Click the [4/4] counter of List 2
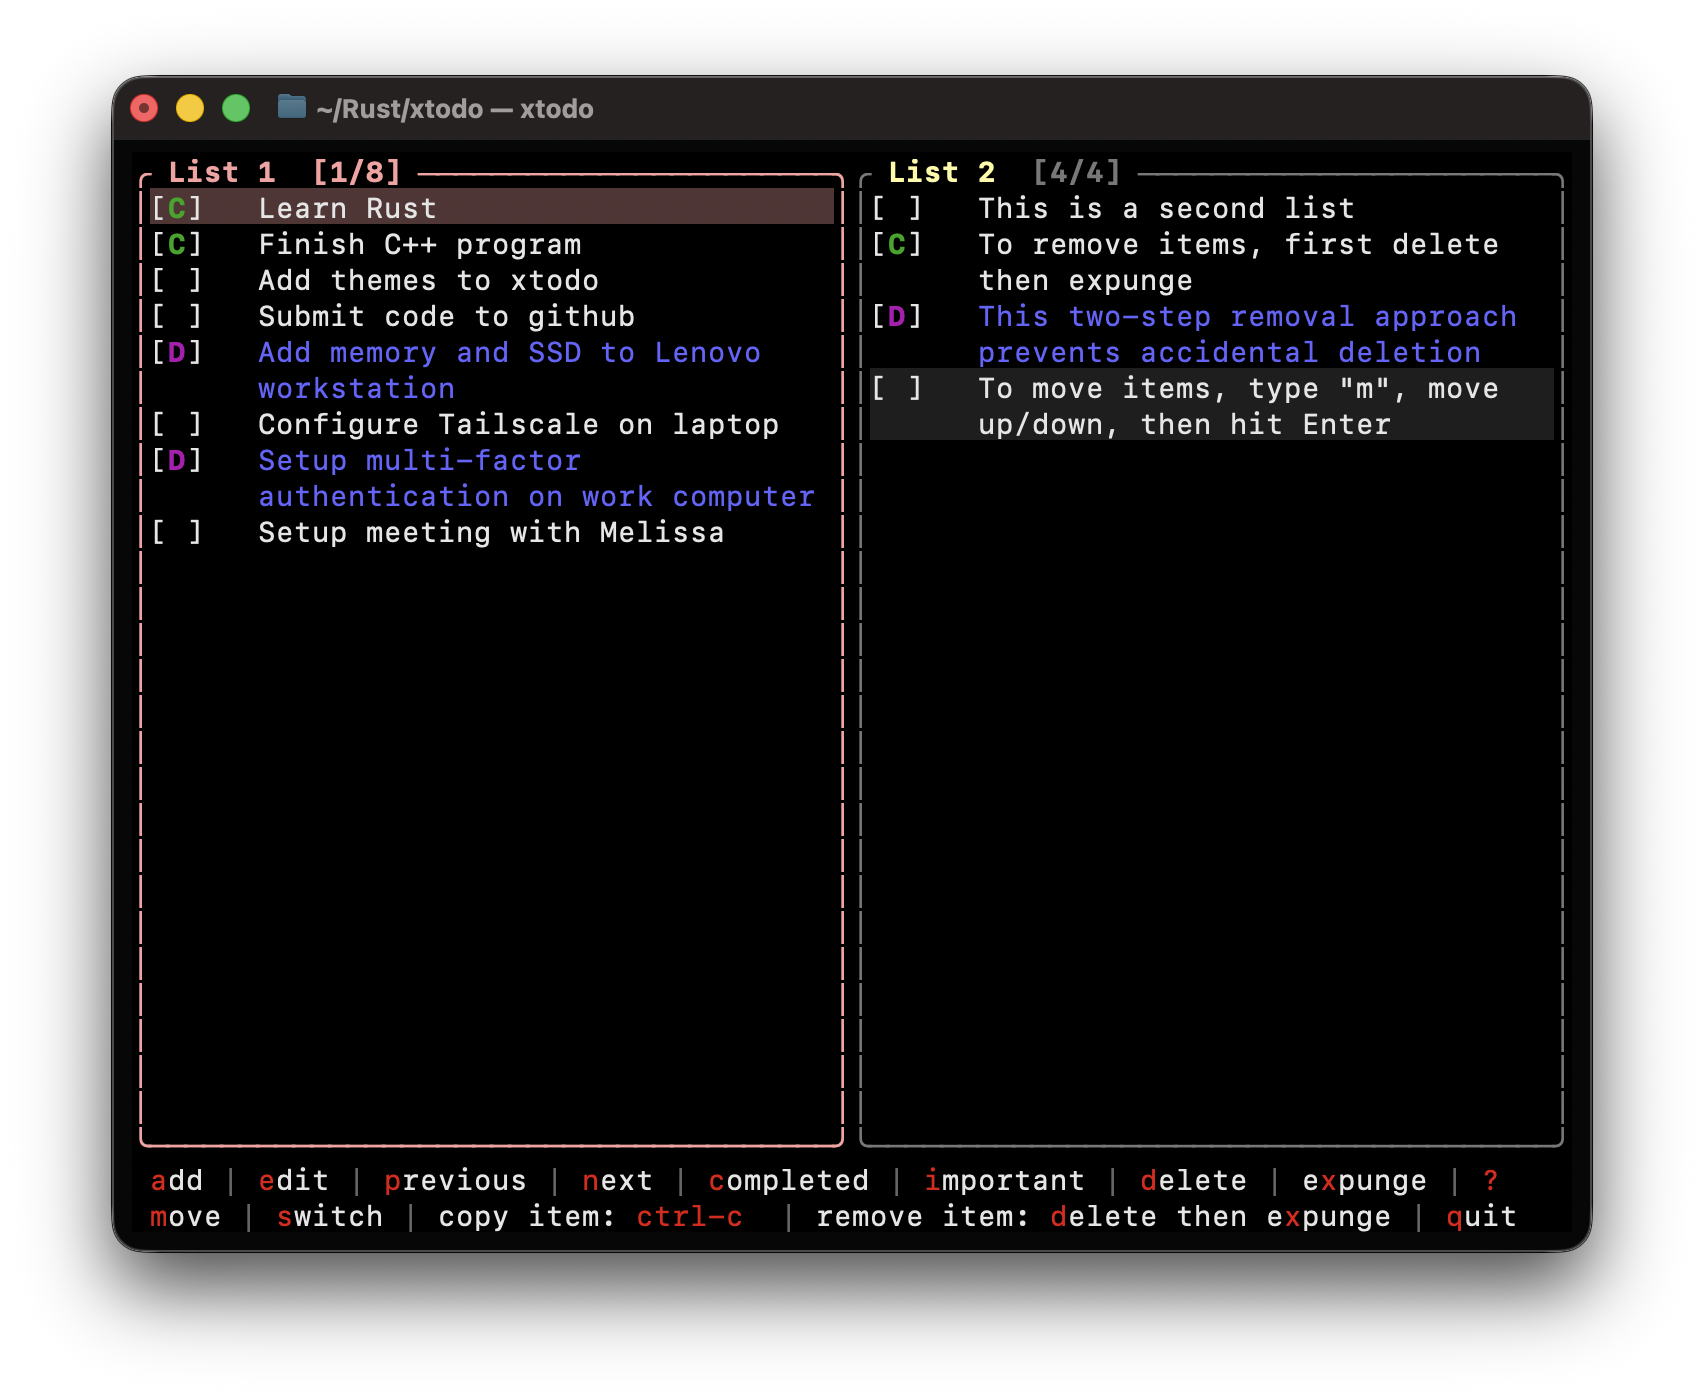The width and height of the screenshot is (1704, 1400). 1077,172
